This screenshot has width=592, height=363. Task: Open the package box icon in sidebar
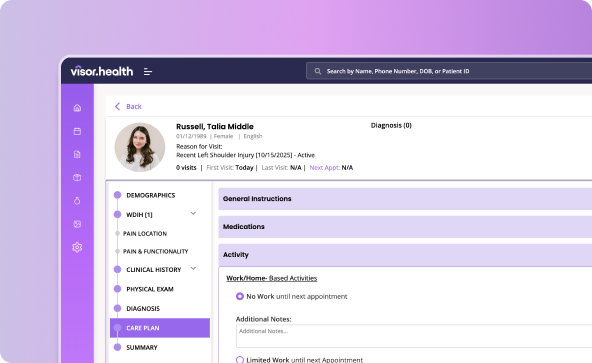77,178
